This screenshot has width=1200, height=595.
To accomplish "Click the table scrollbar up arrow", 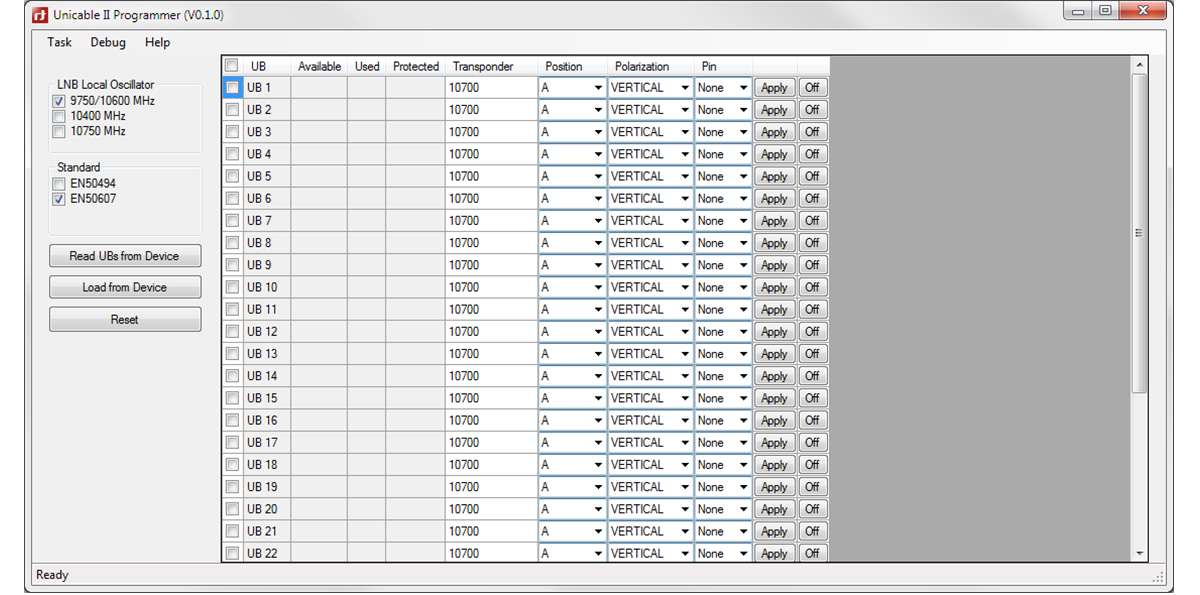I will [1139, 65].
